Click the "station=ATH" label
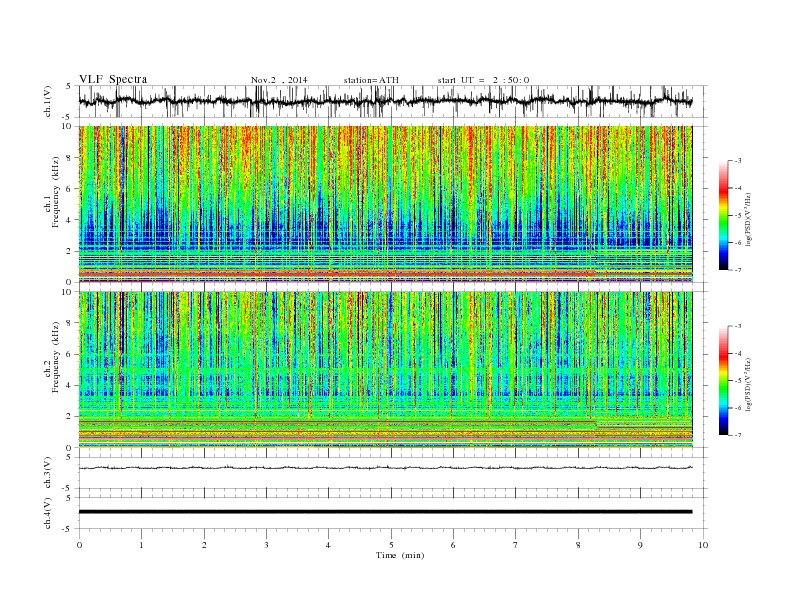This screenshot has height=612, width=792. pos(371,80)
